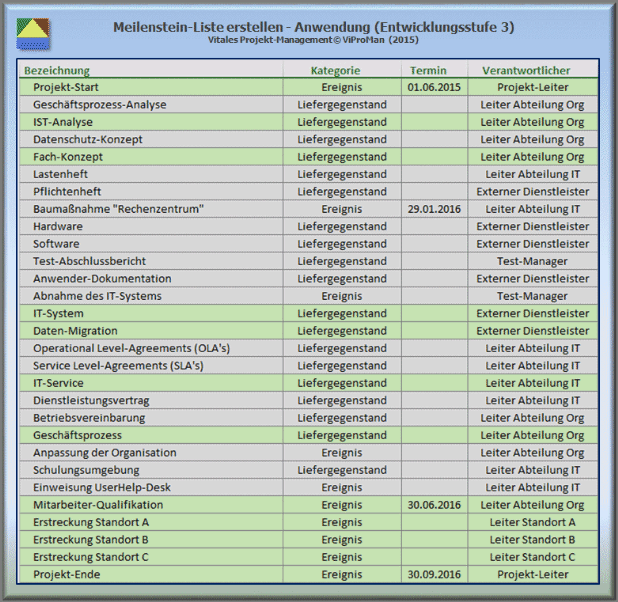Select the Abnahme des IT-Systems cell
Viewport: 618px width, 602px height.
coord(151,296)
